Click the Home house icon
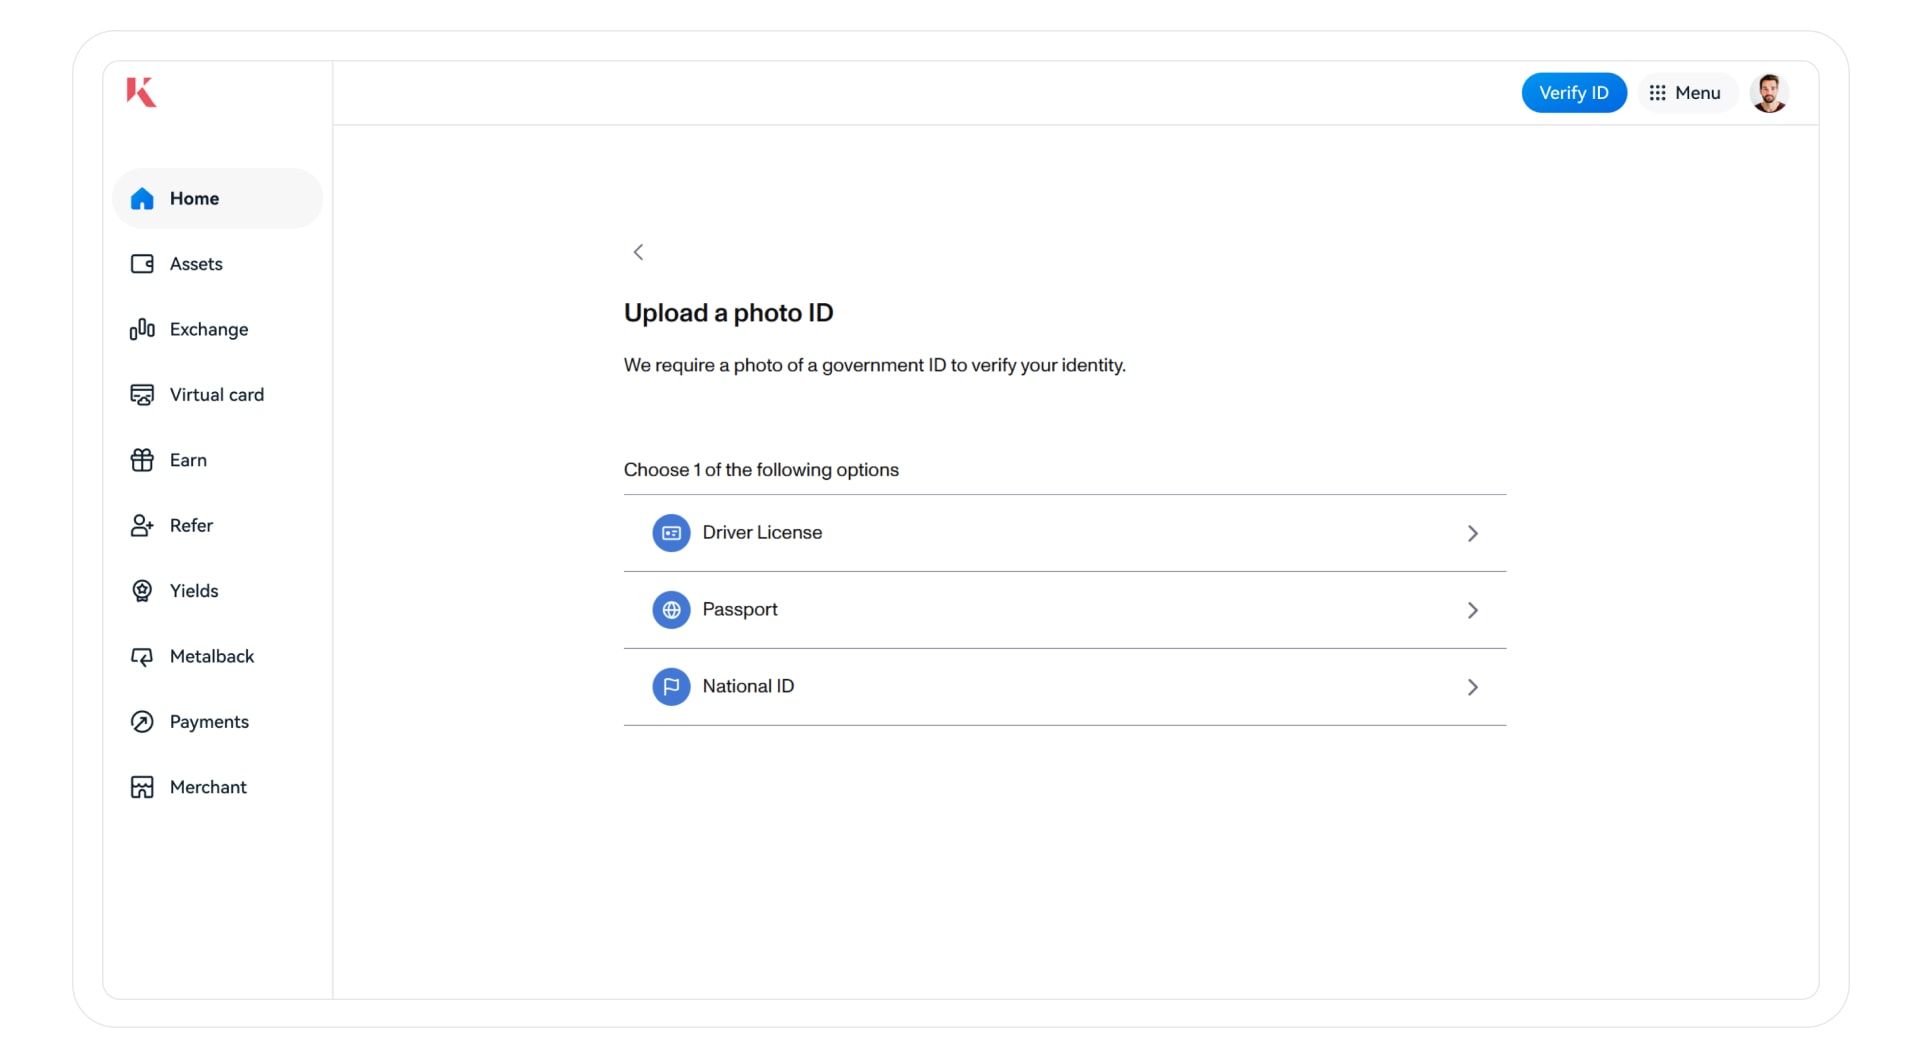Screen dimensions: 1920x1058 point(142,199)
